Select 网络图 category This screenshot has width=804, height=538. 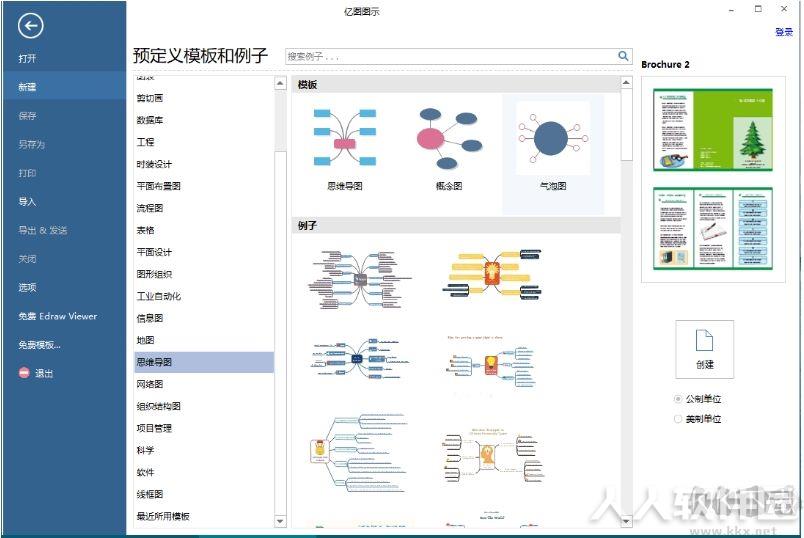point(149,384)
